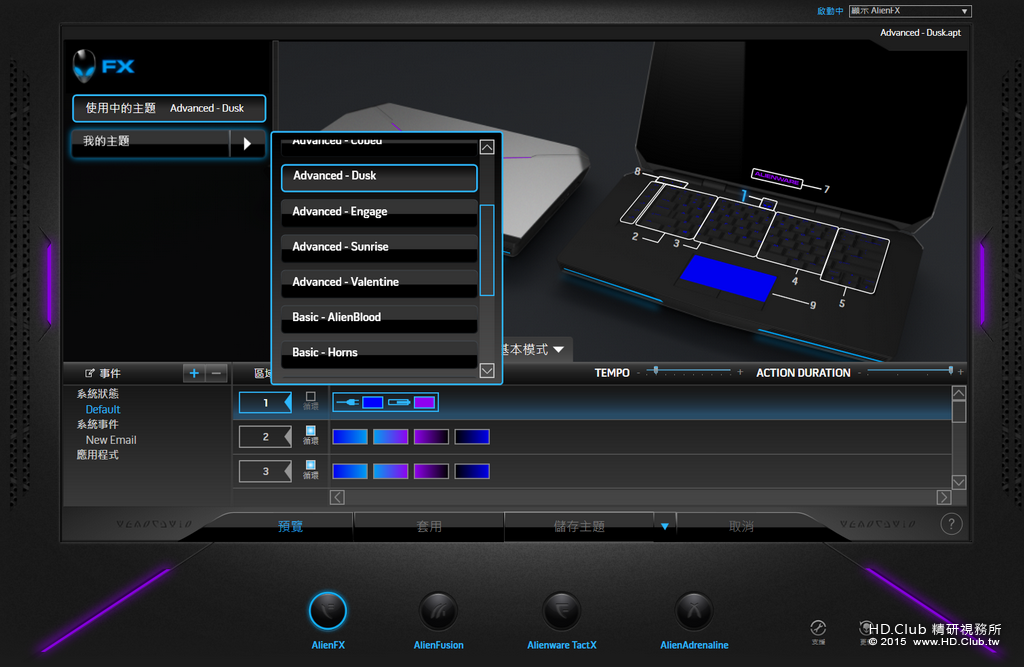The width and height of the screenshot is (1024, 667).
Task: Click the round help question mark icon
Action: coord(951,524)
